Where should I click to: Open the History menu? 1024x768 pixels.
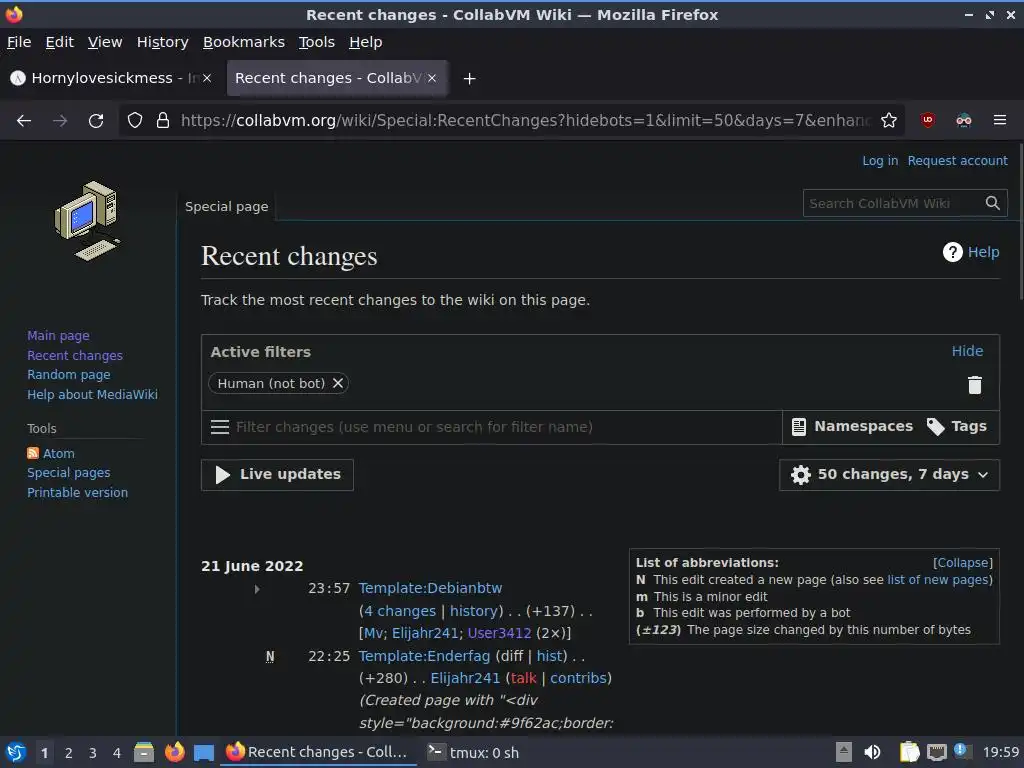[x=163, y=42]
